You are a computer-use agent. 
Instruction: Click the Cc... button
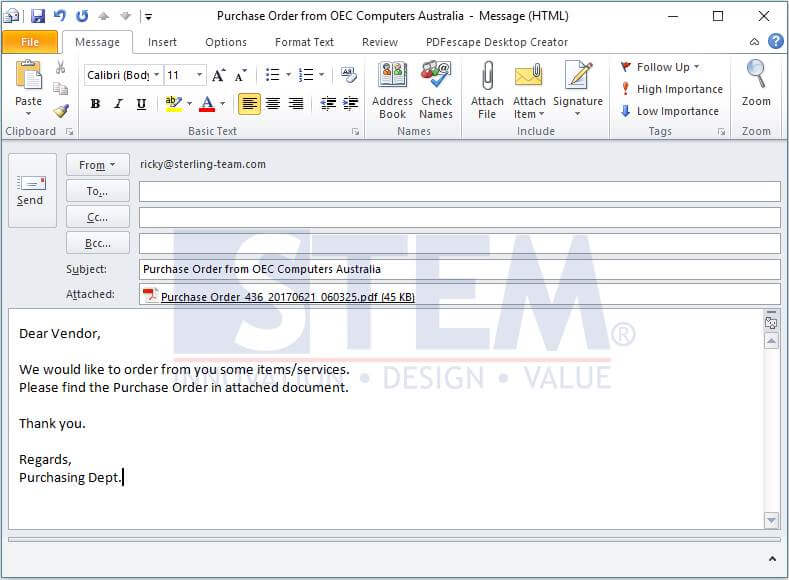tap(98, 217)
